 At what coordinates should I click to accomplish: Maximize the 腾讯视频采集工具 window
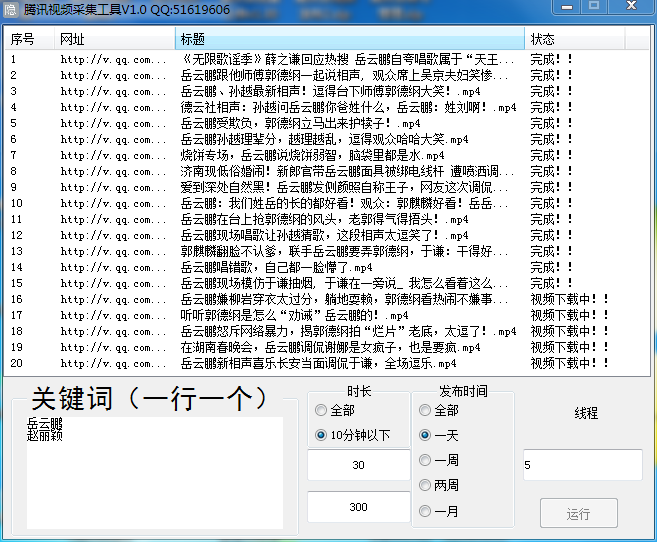coord(593,6)
